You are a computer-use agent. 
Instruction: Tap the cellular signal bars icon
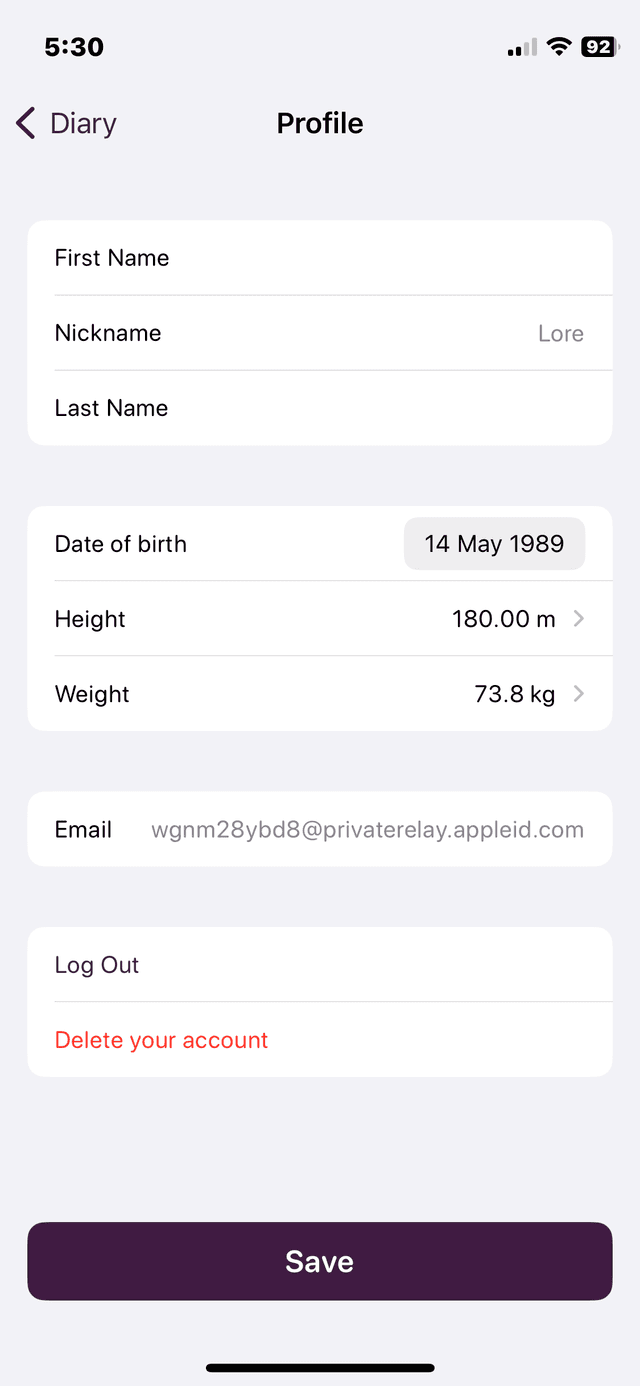coord(522,48)
